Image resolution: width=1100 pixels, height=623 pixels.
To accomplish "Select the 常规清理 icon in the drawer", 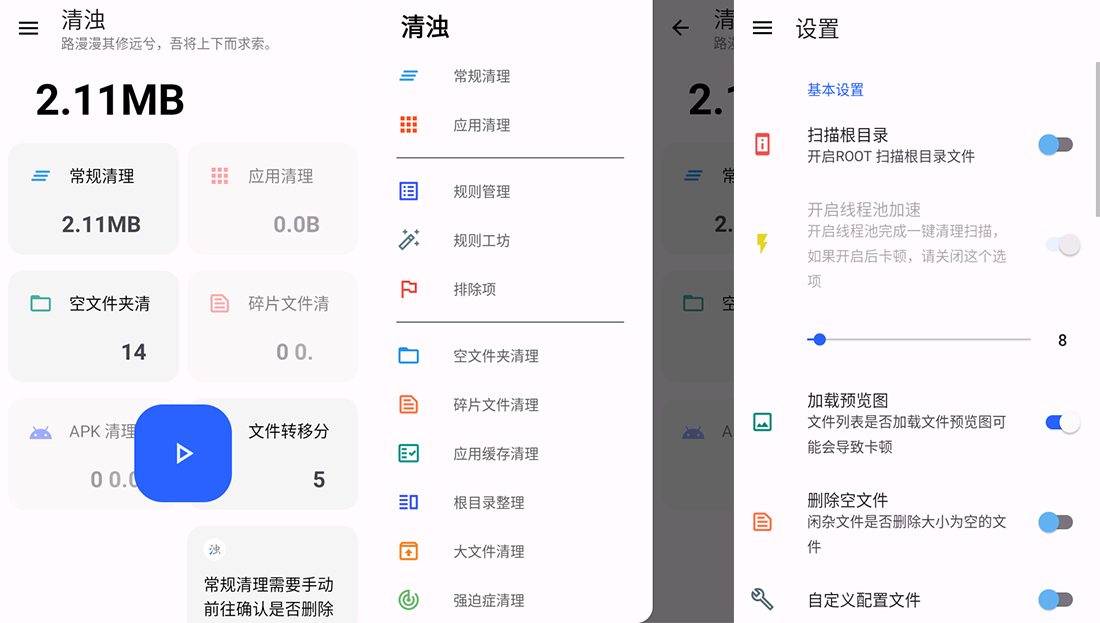I will (x=410, y=75).
